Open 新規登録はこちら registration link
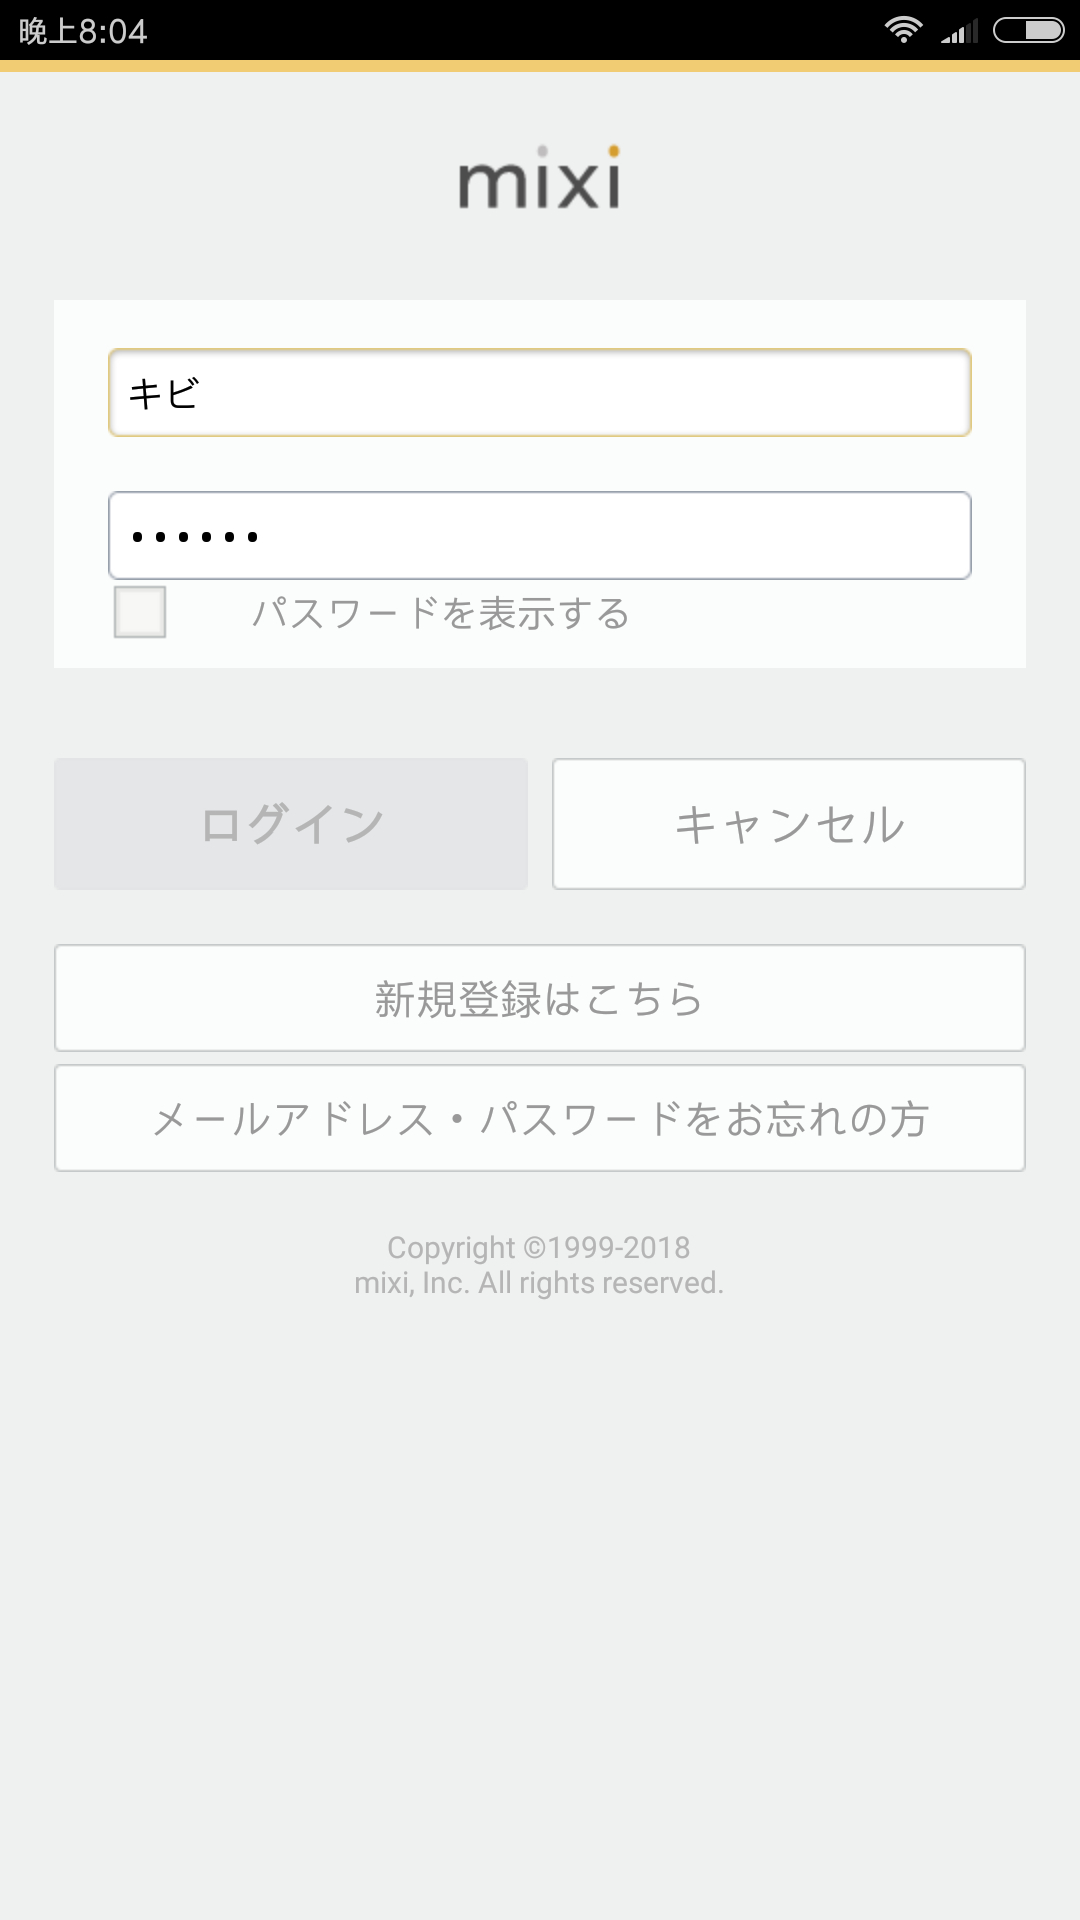 (540, 998)
